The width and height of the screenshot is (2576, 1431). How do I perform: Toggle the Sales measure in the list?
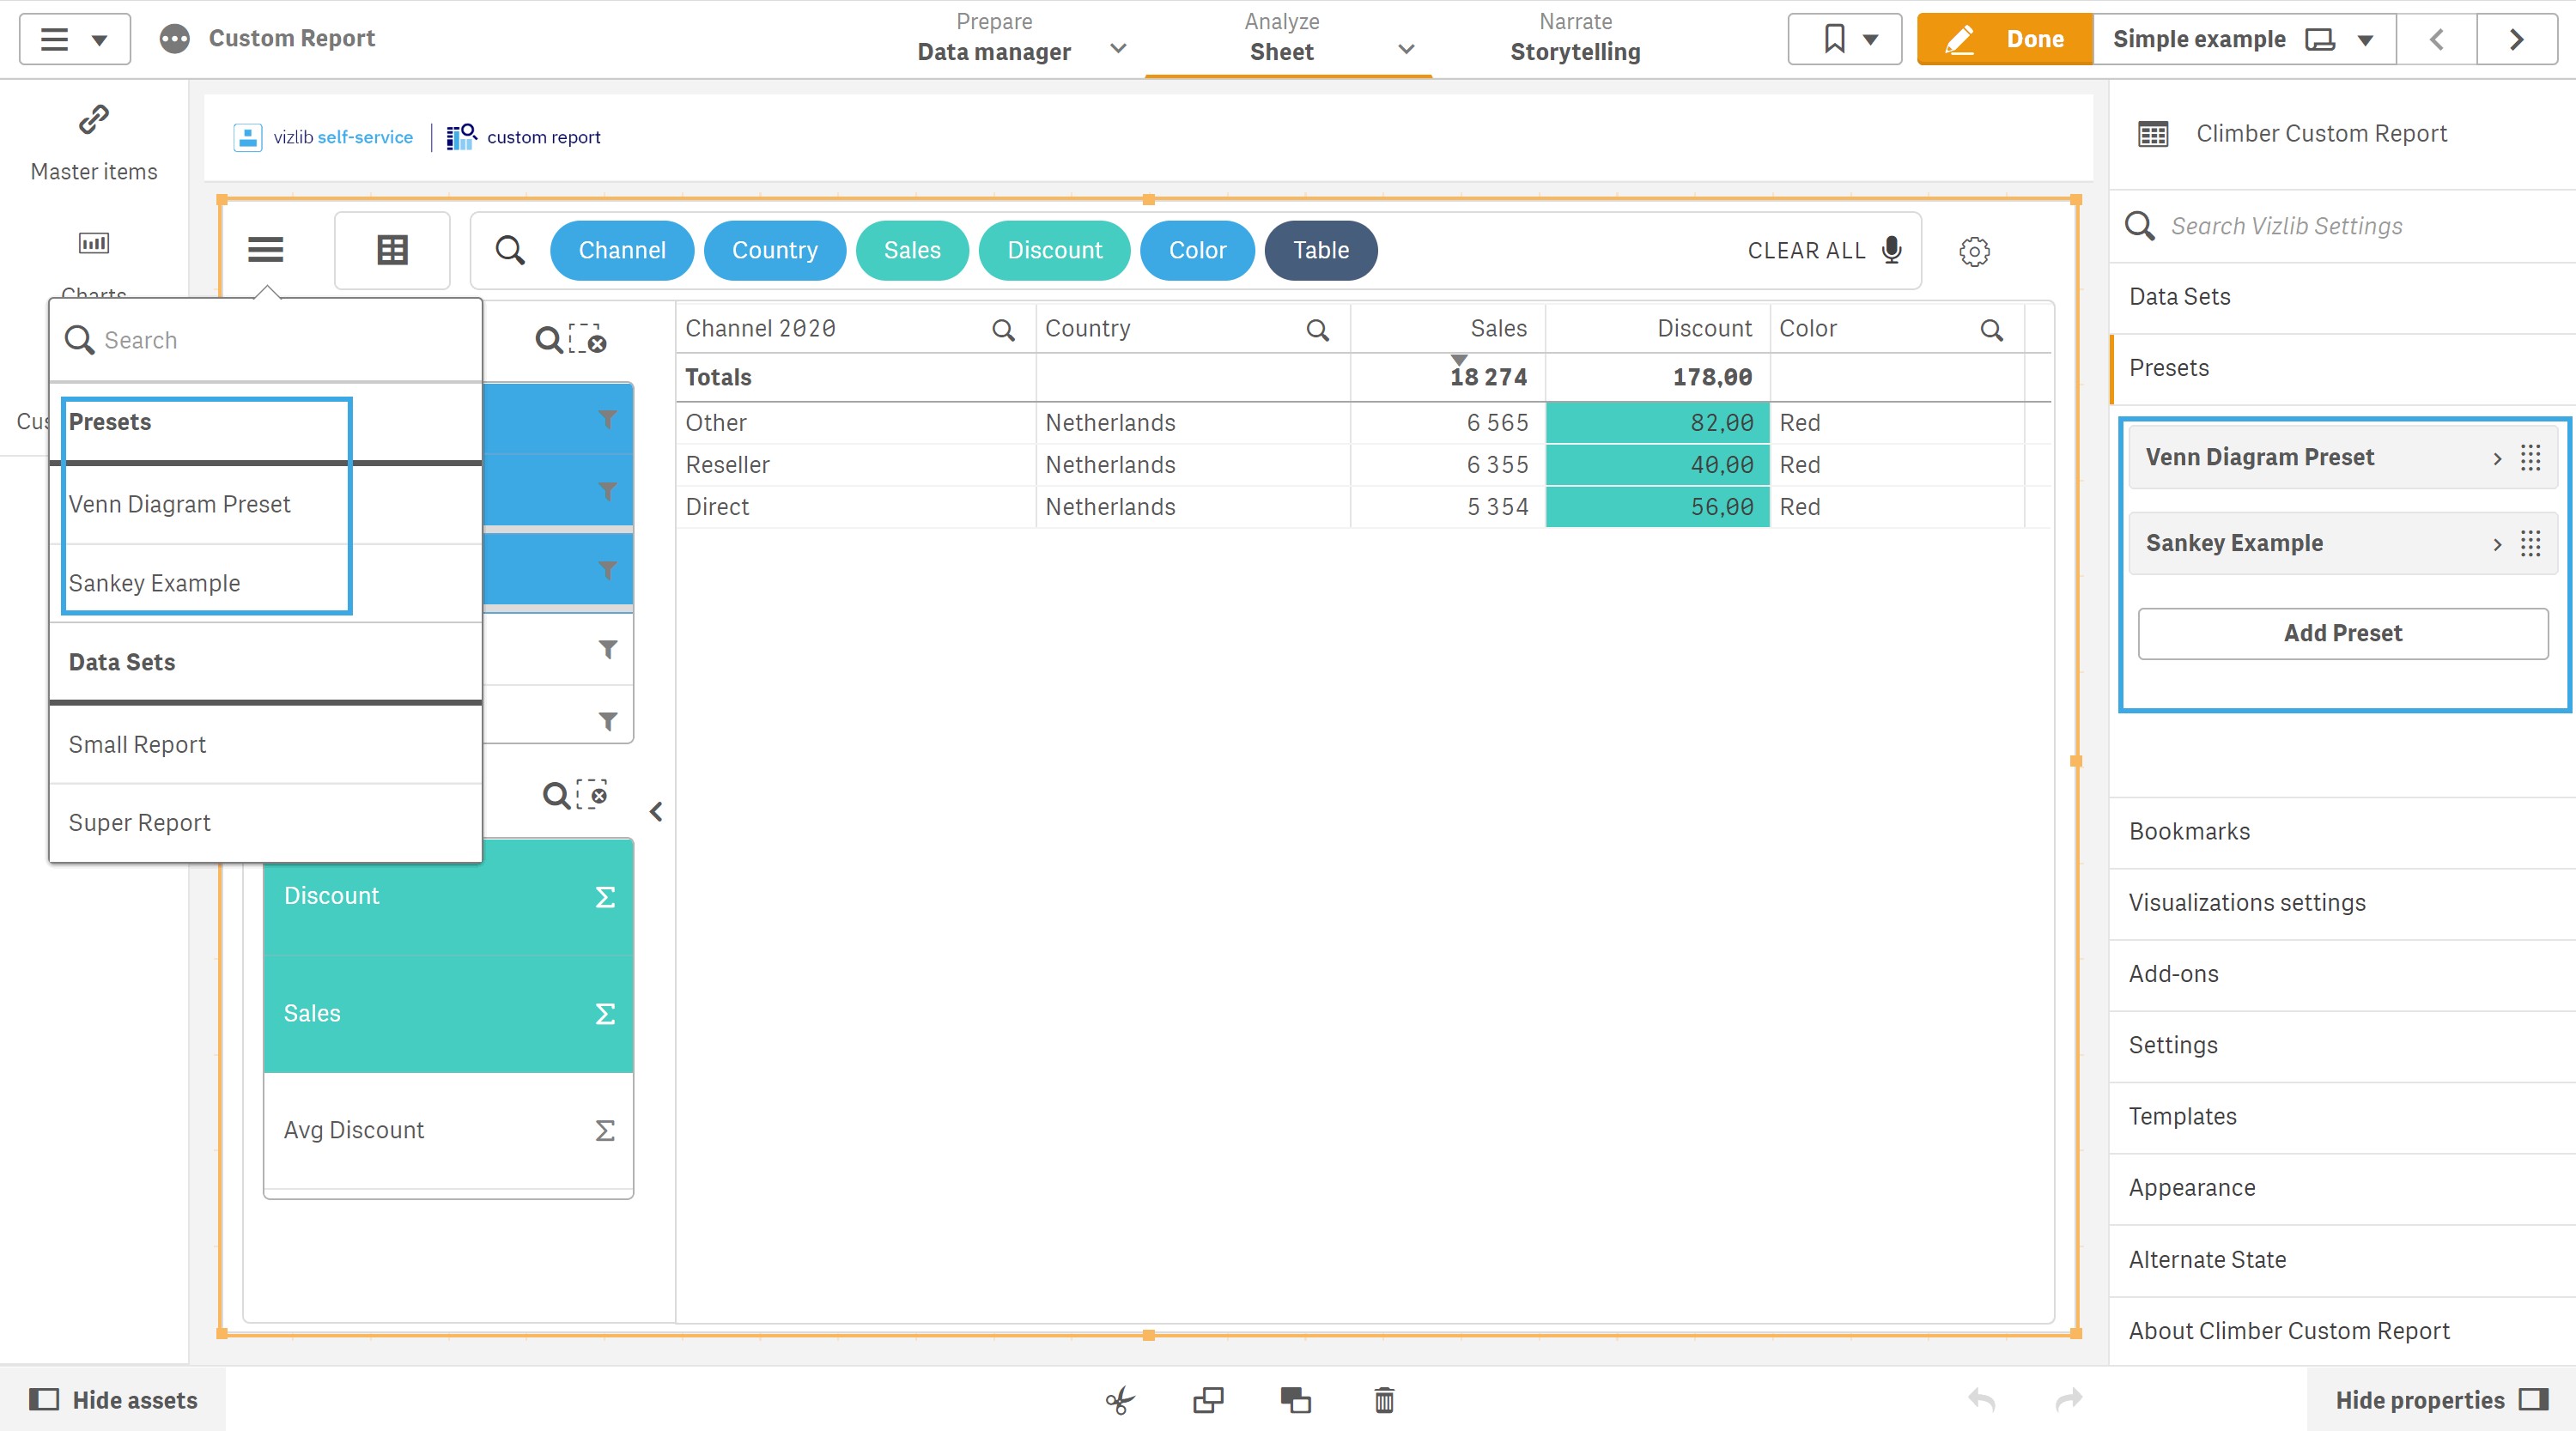[x=448, y=1013]
